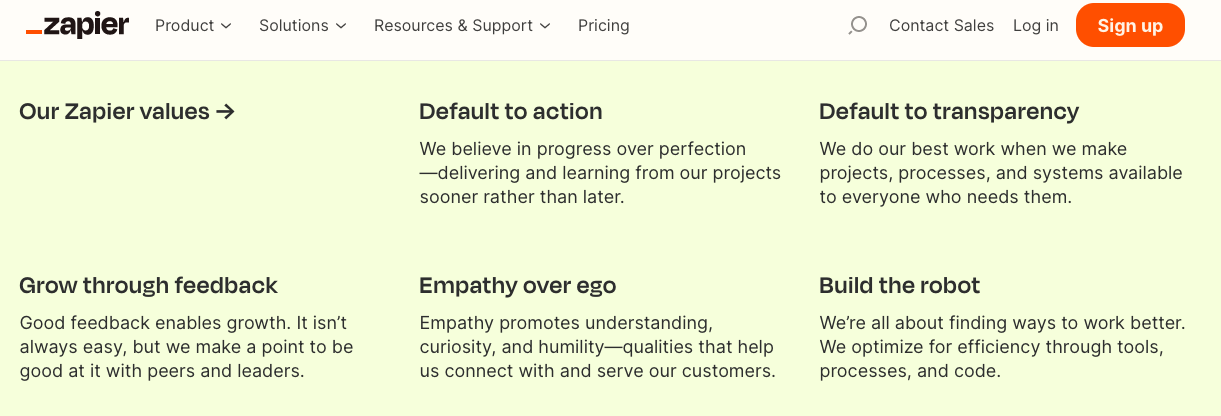
Task: Click the progress over perfection paragraph
Action: tap(600, 173)
